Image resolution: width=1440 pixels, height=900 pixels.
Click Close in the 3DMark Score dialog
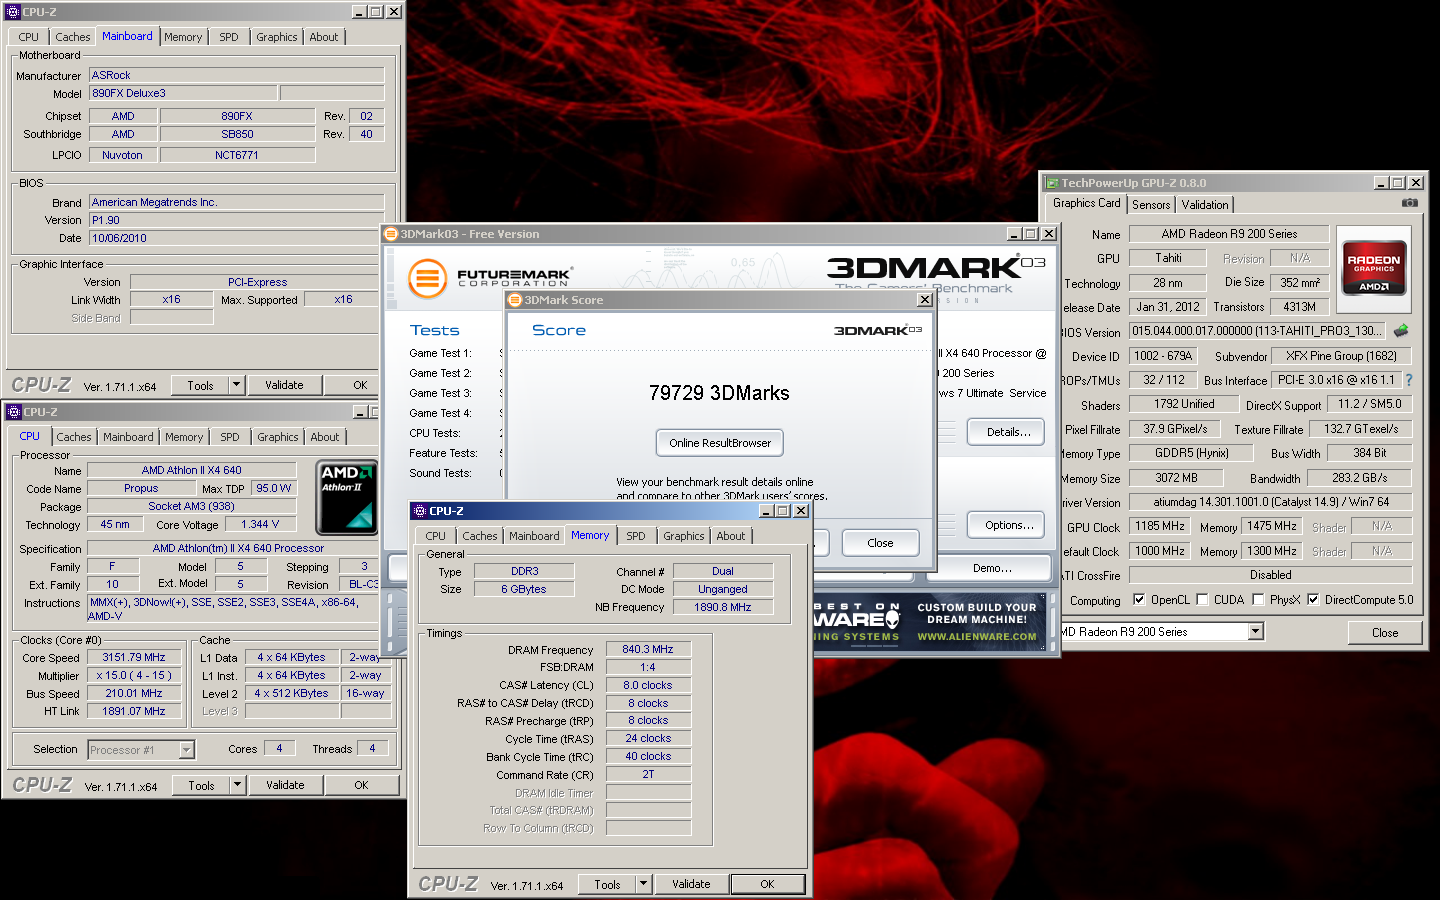881,543
